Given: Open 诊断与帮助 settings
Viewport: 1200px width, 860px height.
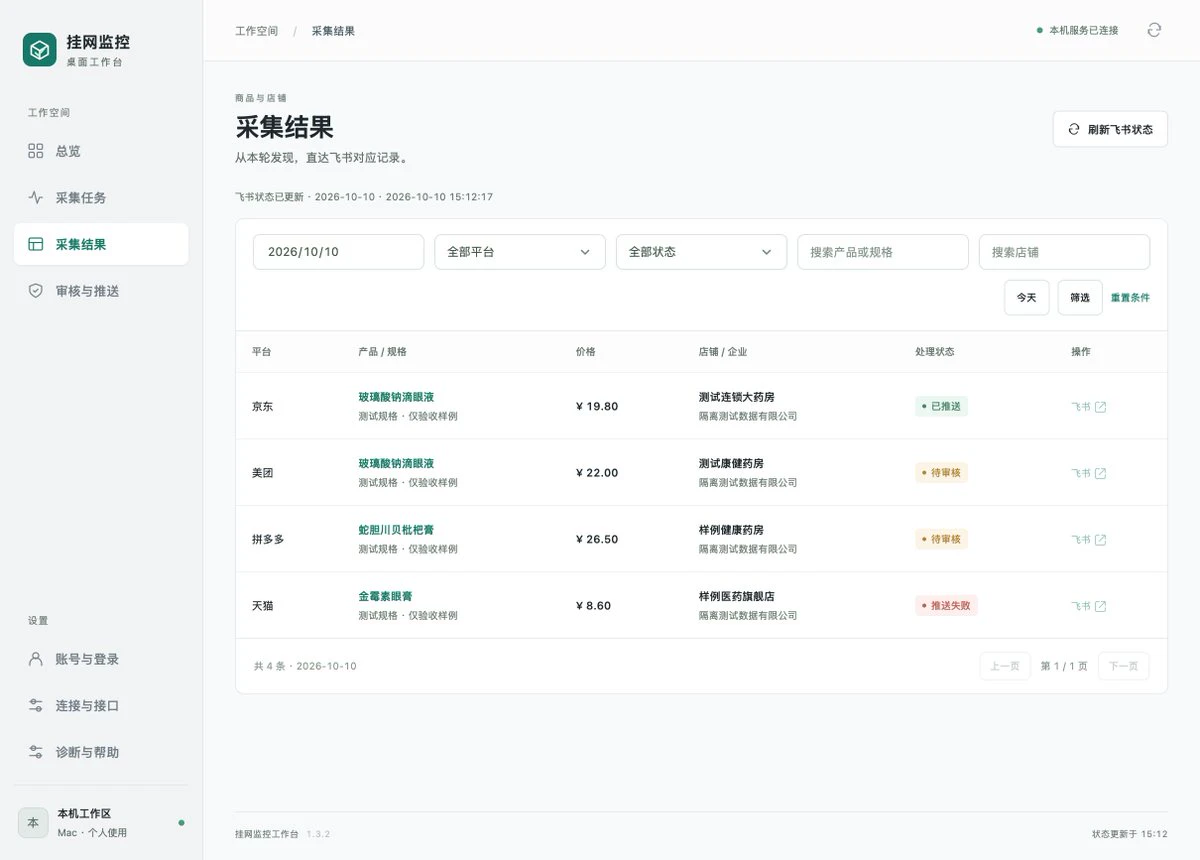Looking at the screenshot, I should pyautogui.click(x=101, y=752).
